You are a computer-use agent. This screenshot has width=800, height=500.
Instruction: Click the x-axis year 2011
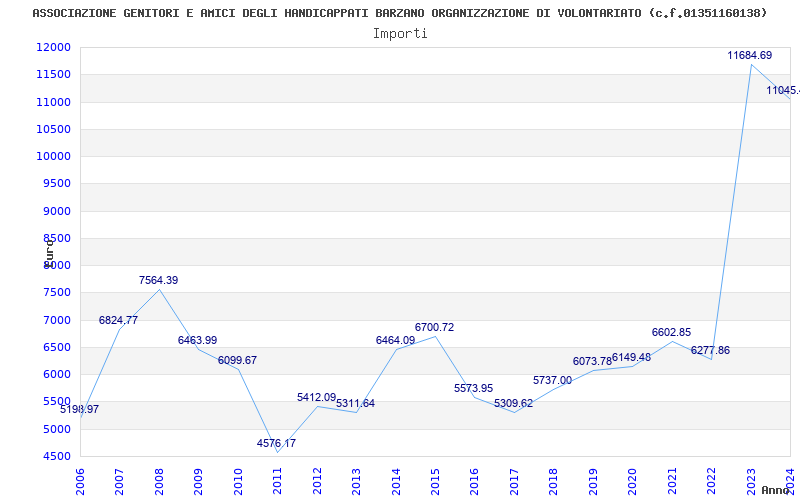point(278,481)
